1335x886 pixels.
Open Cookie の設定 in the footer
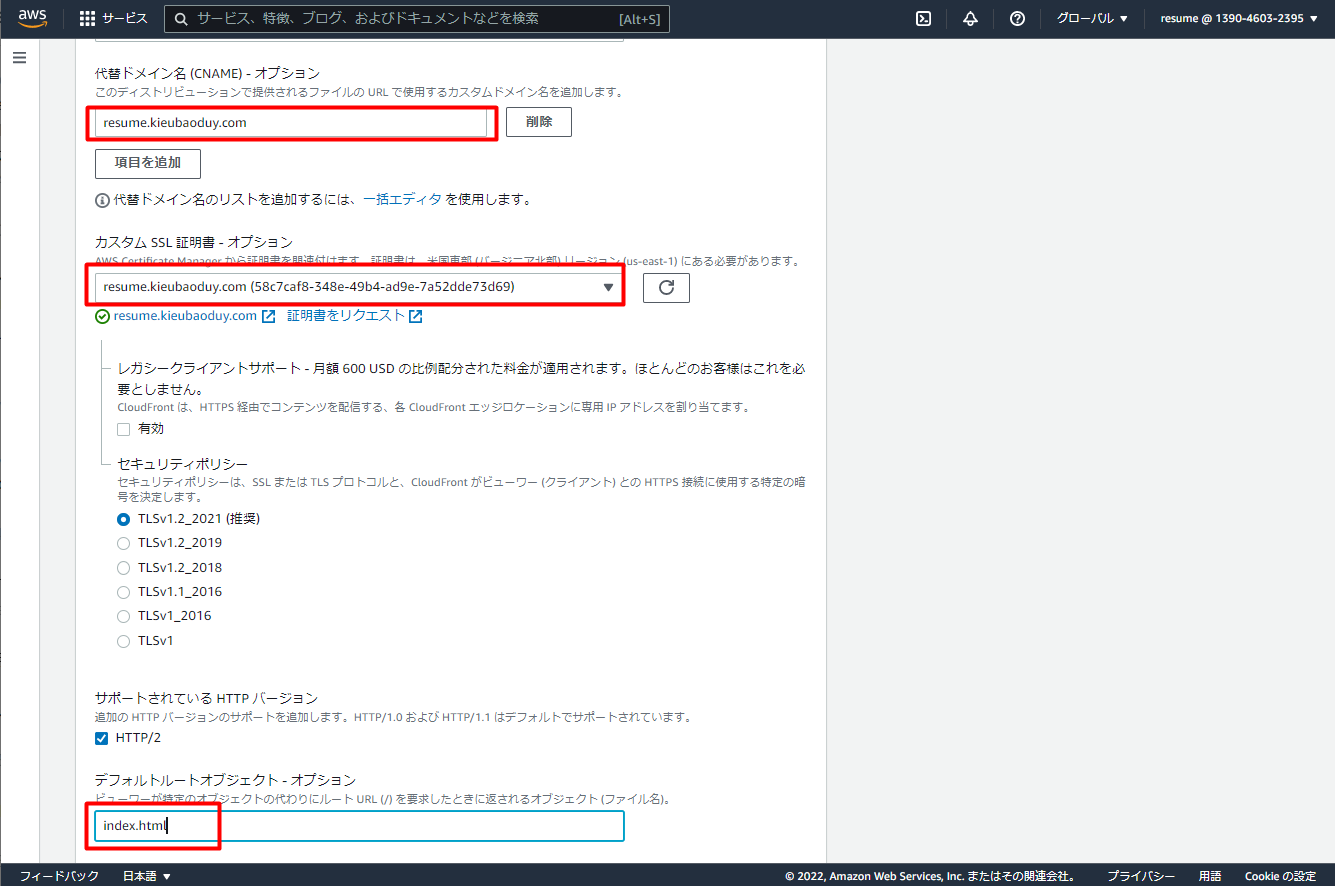(1280, 876)
